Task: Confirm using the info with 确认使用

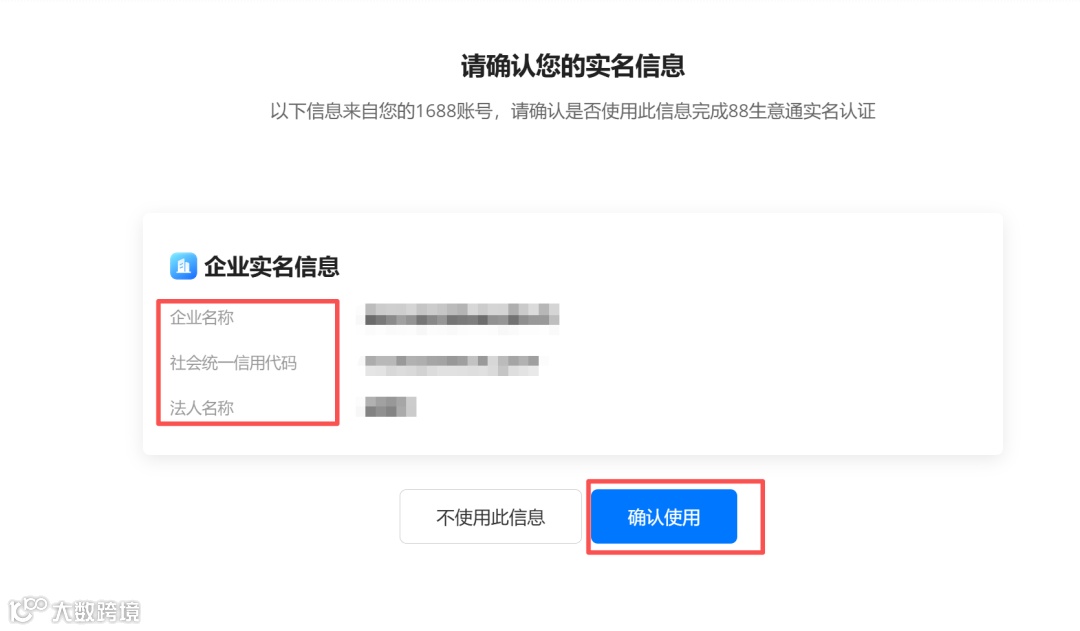Action: [664, 517]
